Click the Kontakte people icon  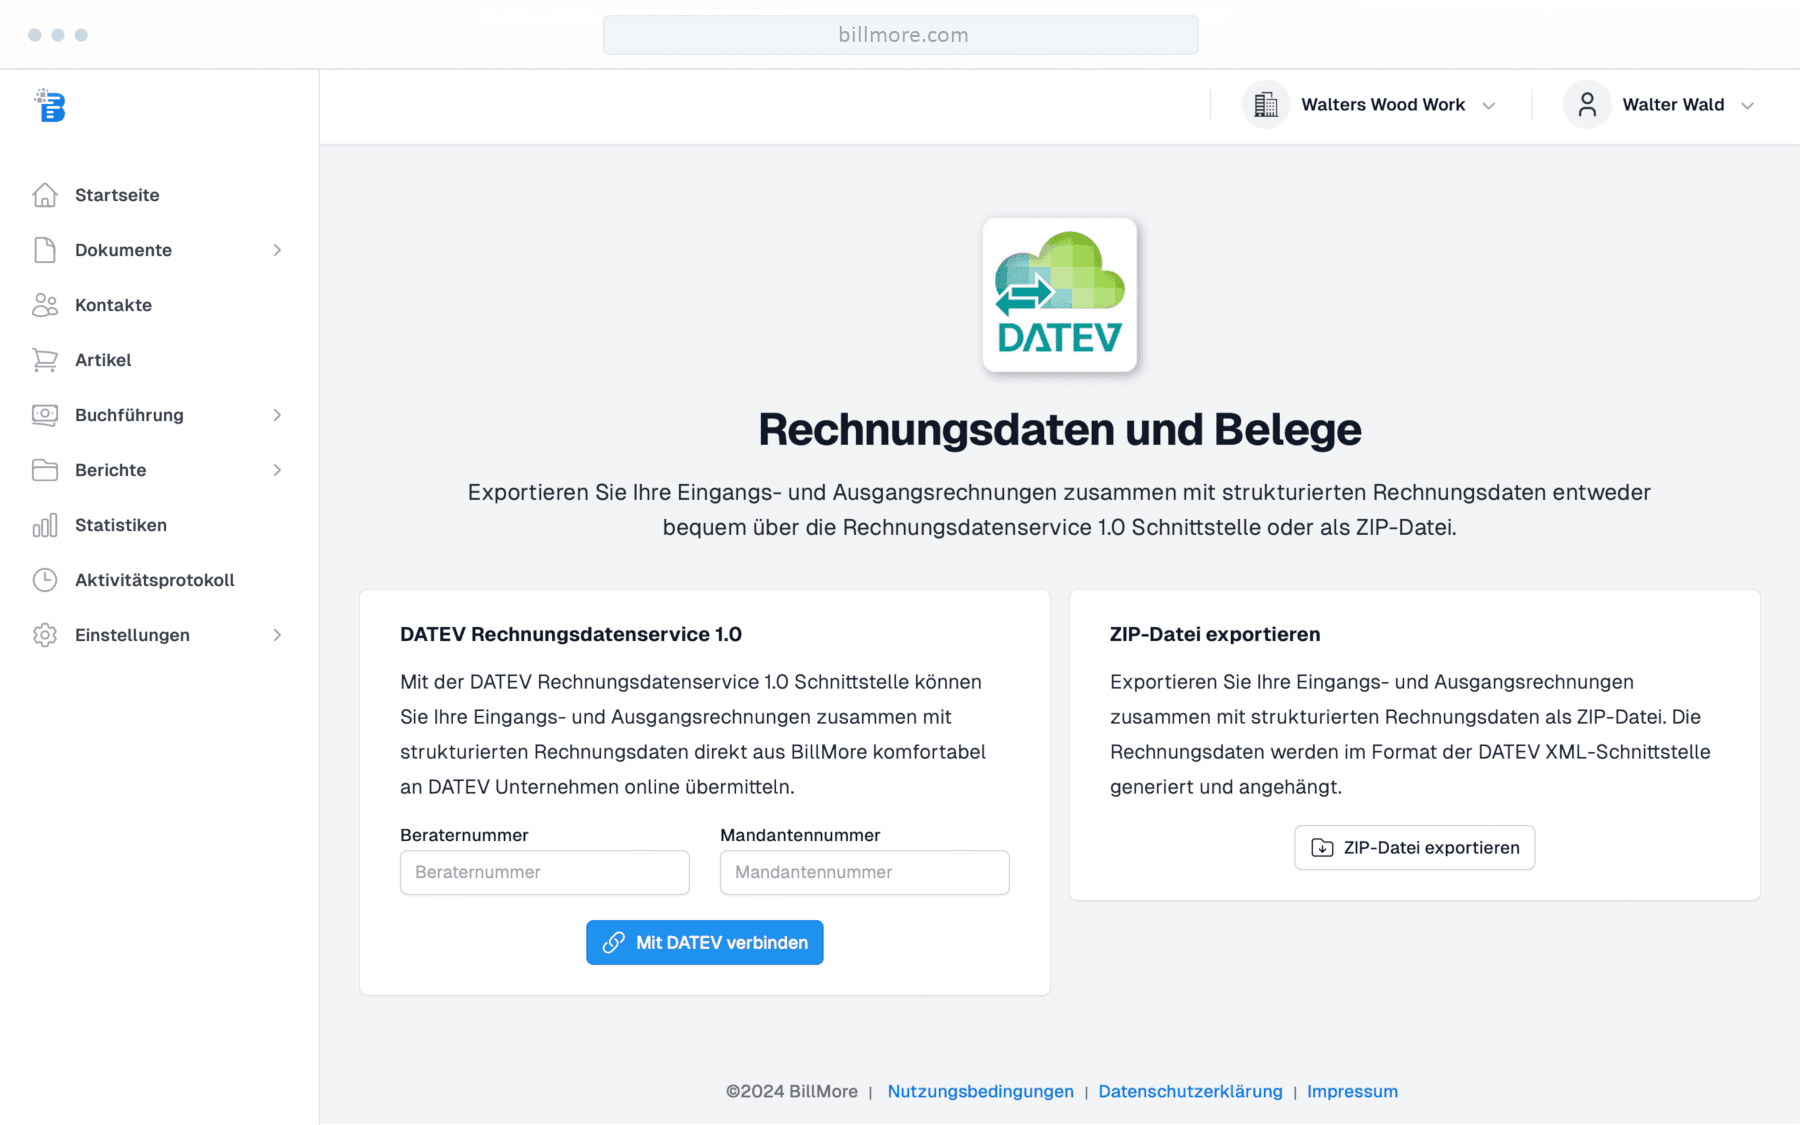45,305
